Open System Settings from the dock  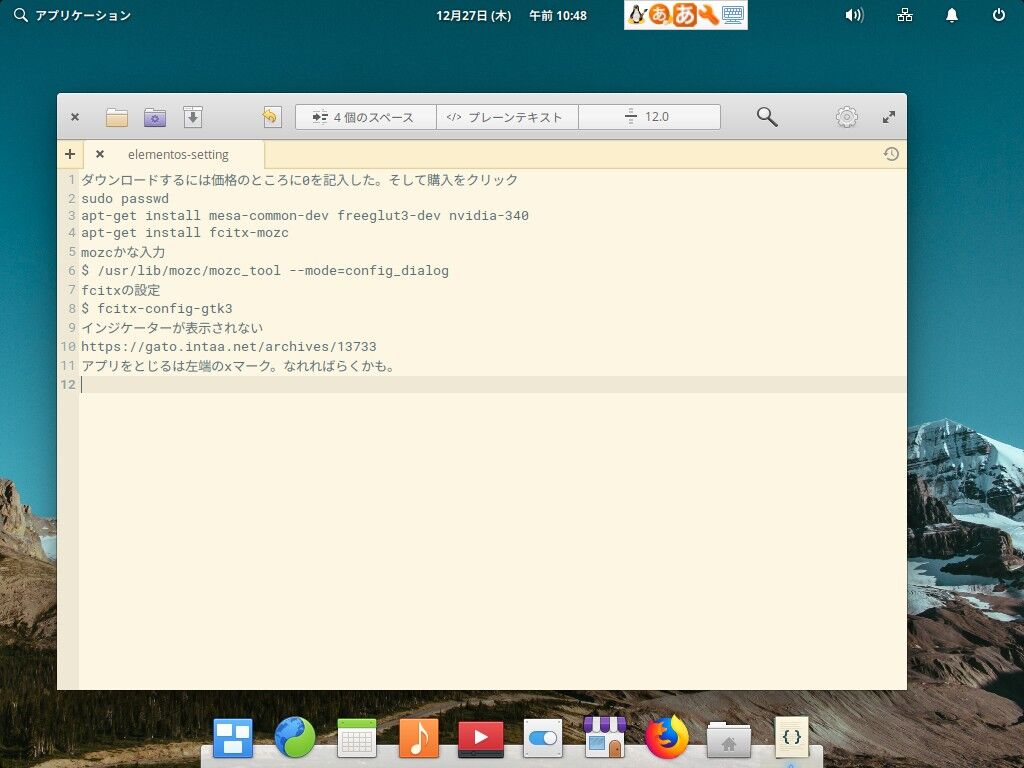[542, 738]
